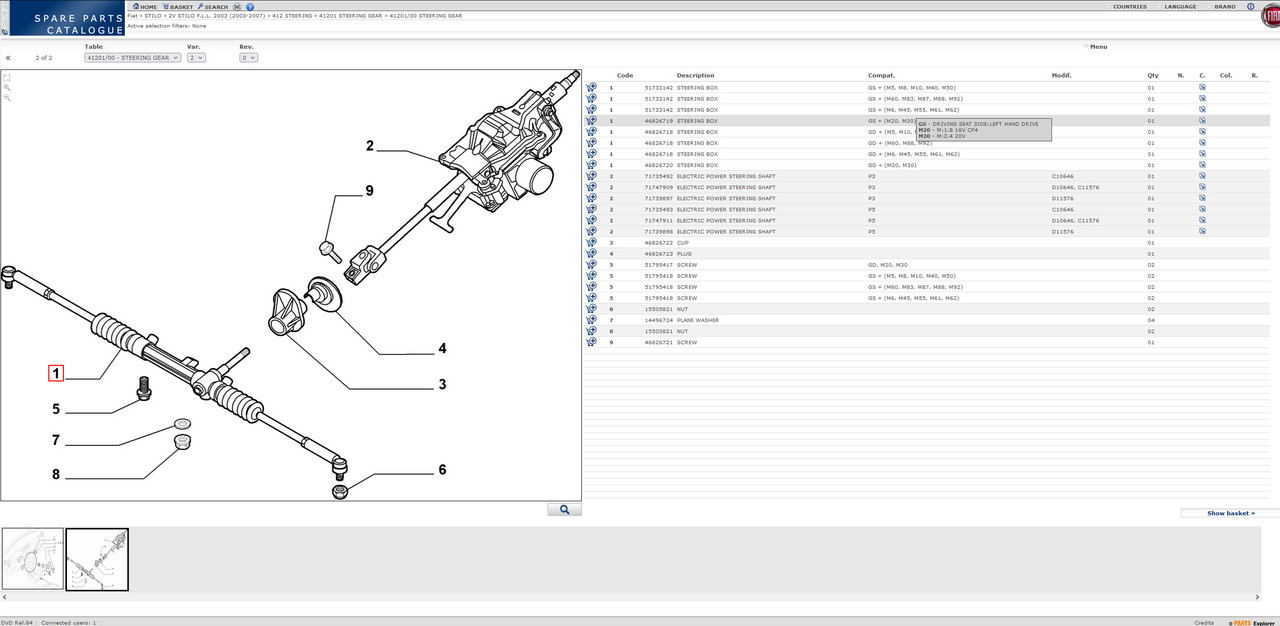Add 51733142 GS+(M5, M8, M10) to basket

[x=591, y=88]
